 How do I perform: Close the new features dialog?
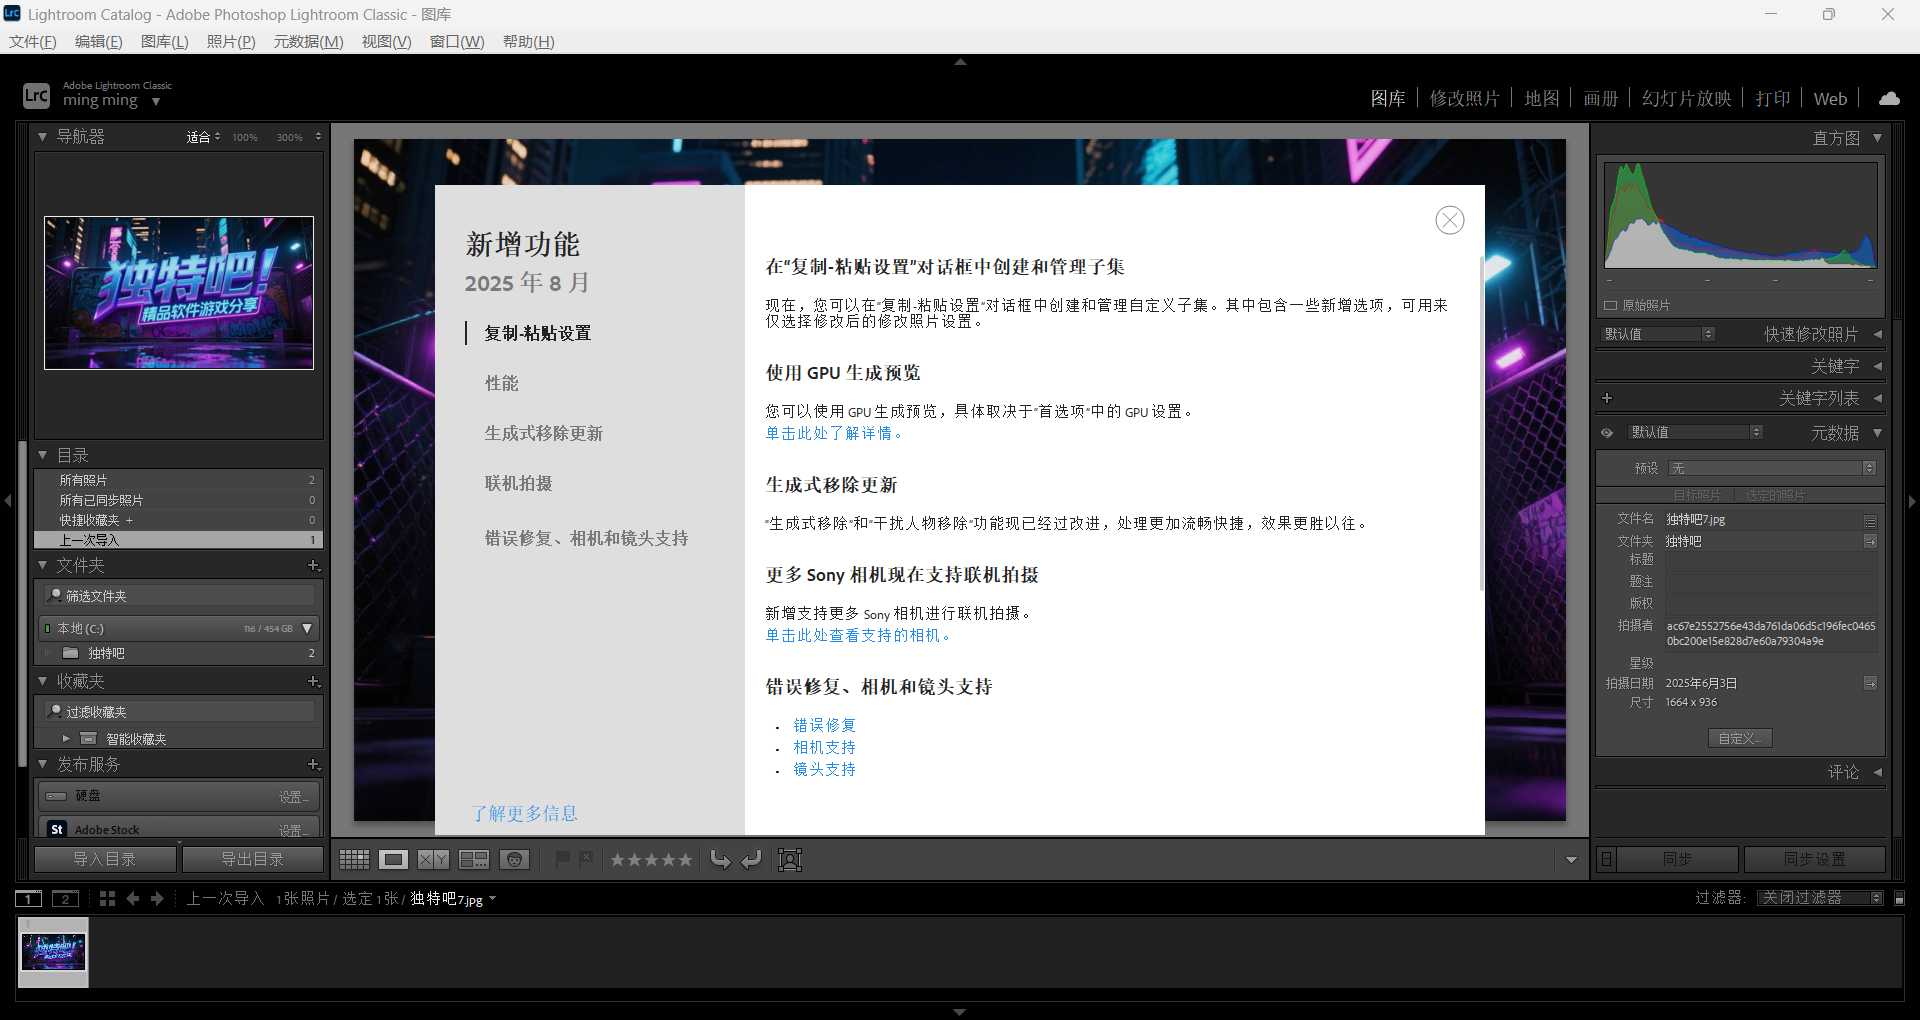[1449, 220]
